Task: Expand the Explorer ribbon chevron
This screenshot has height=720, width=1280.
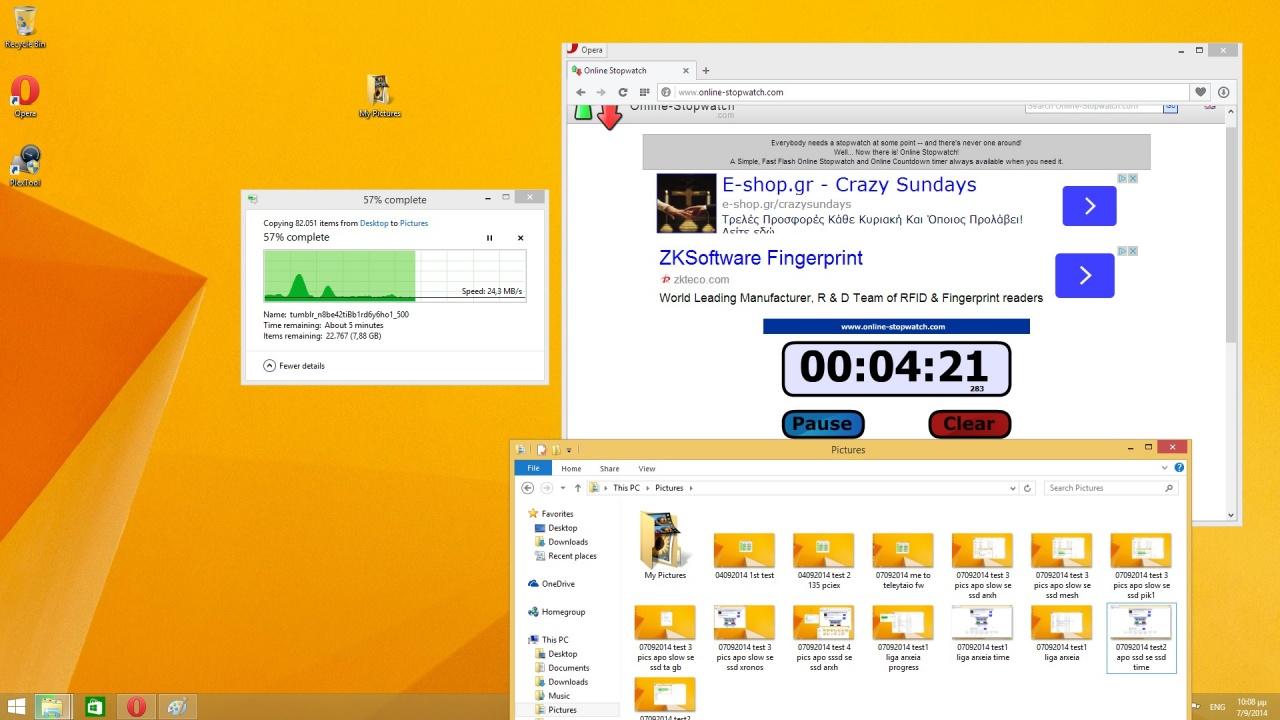Action: click(1165, 468)
